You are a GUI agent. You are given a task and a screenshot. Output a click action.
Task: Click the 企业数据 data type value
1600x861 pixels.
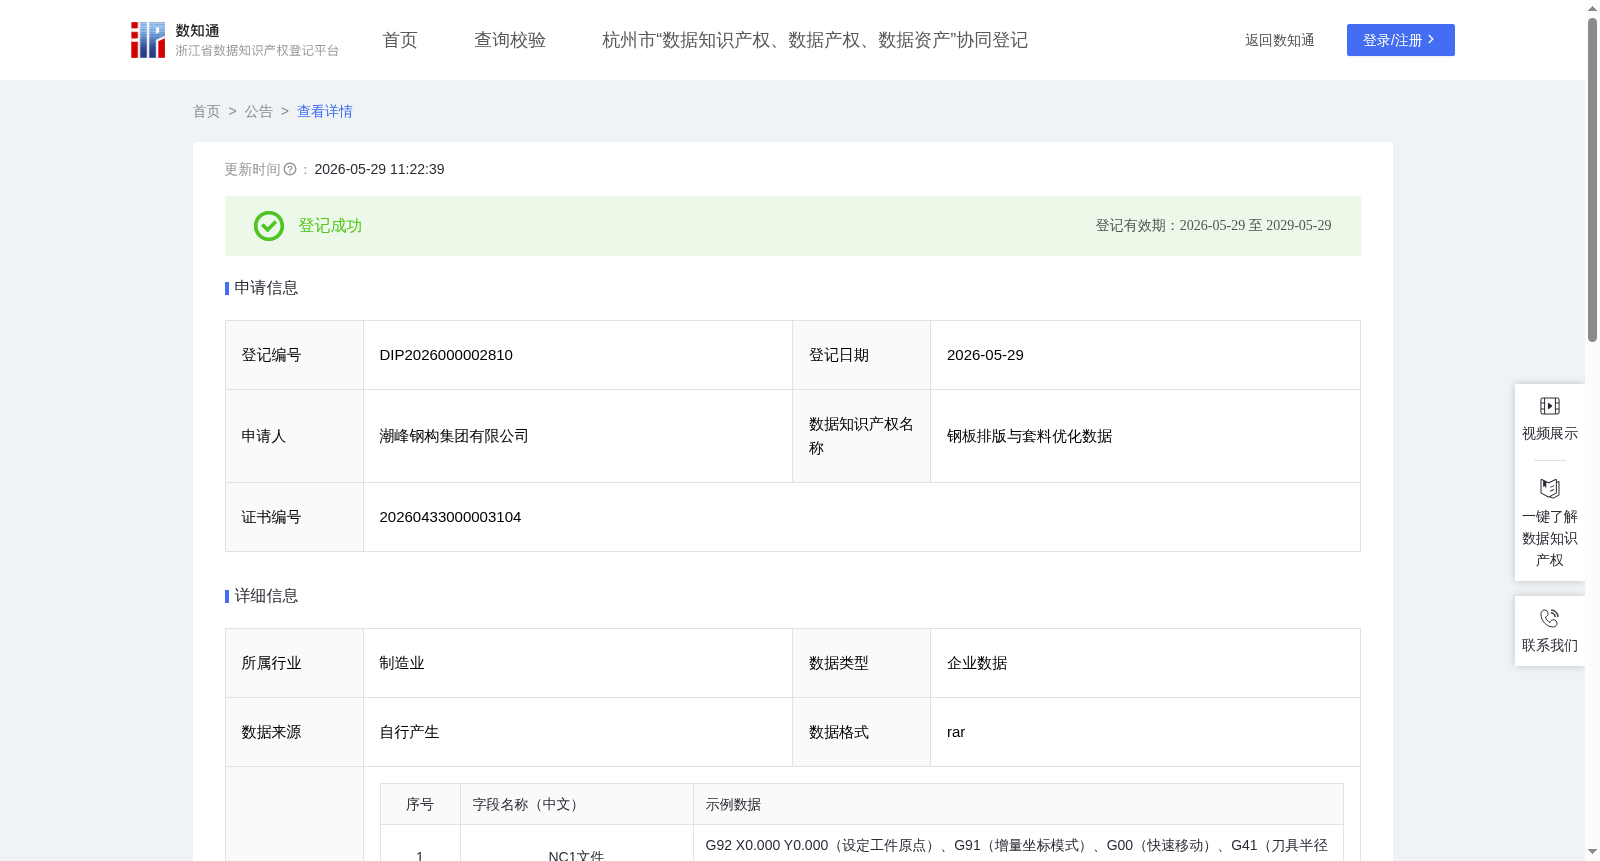pos(977,663)
